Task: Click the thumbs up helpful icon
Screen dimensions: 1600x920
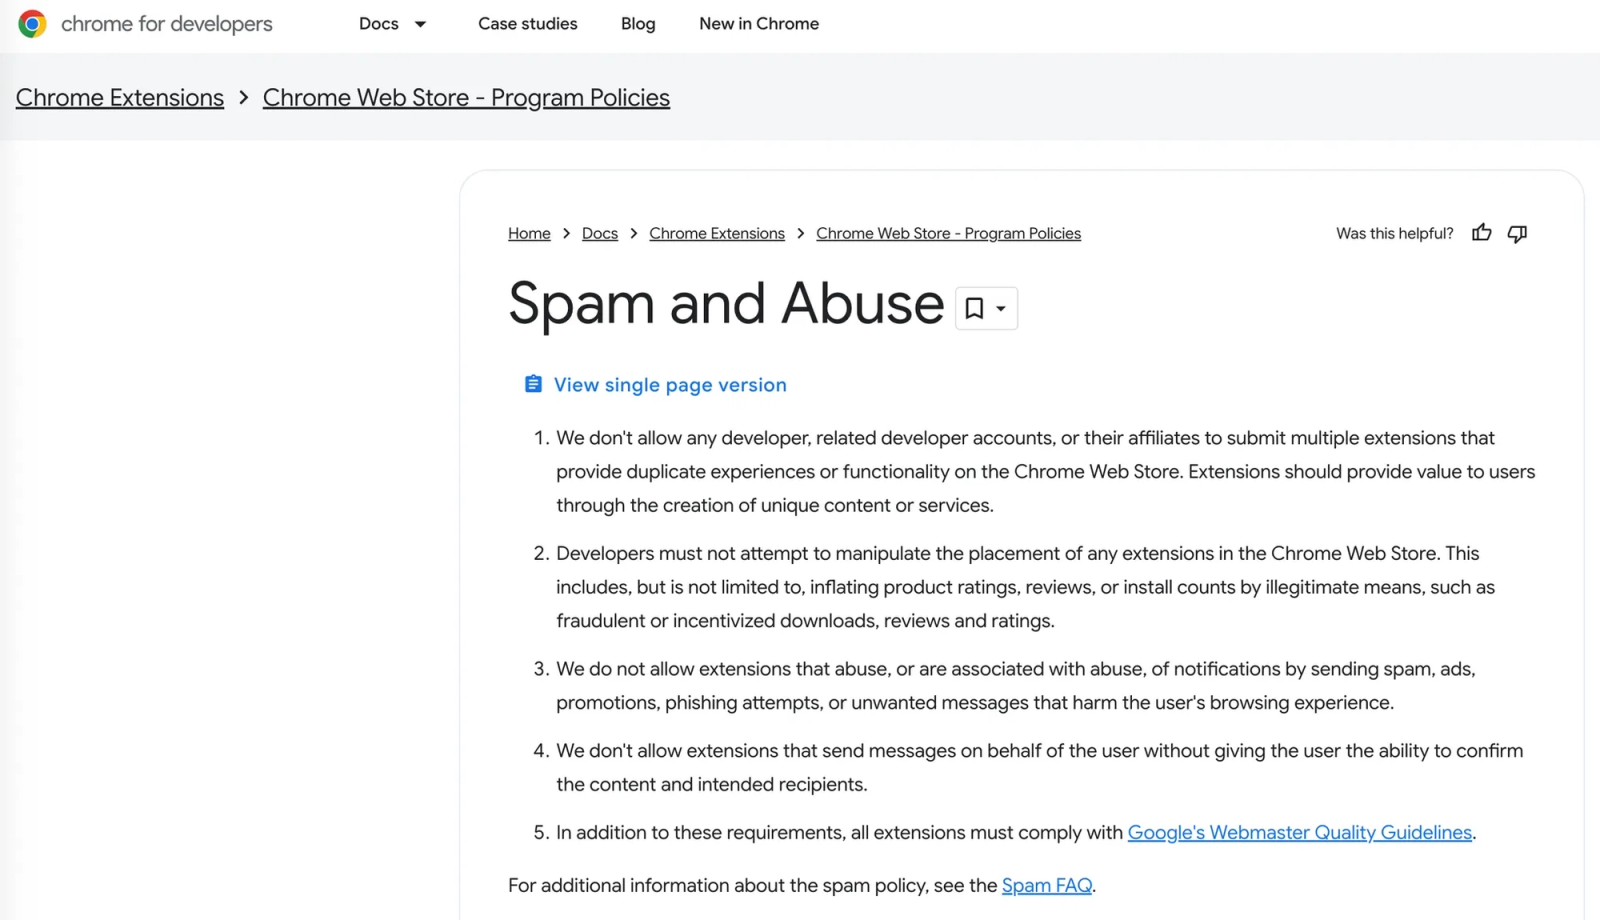Action: [1481, 233]
